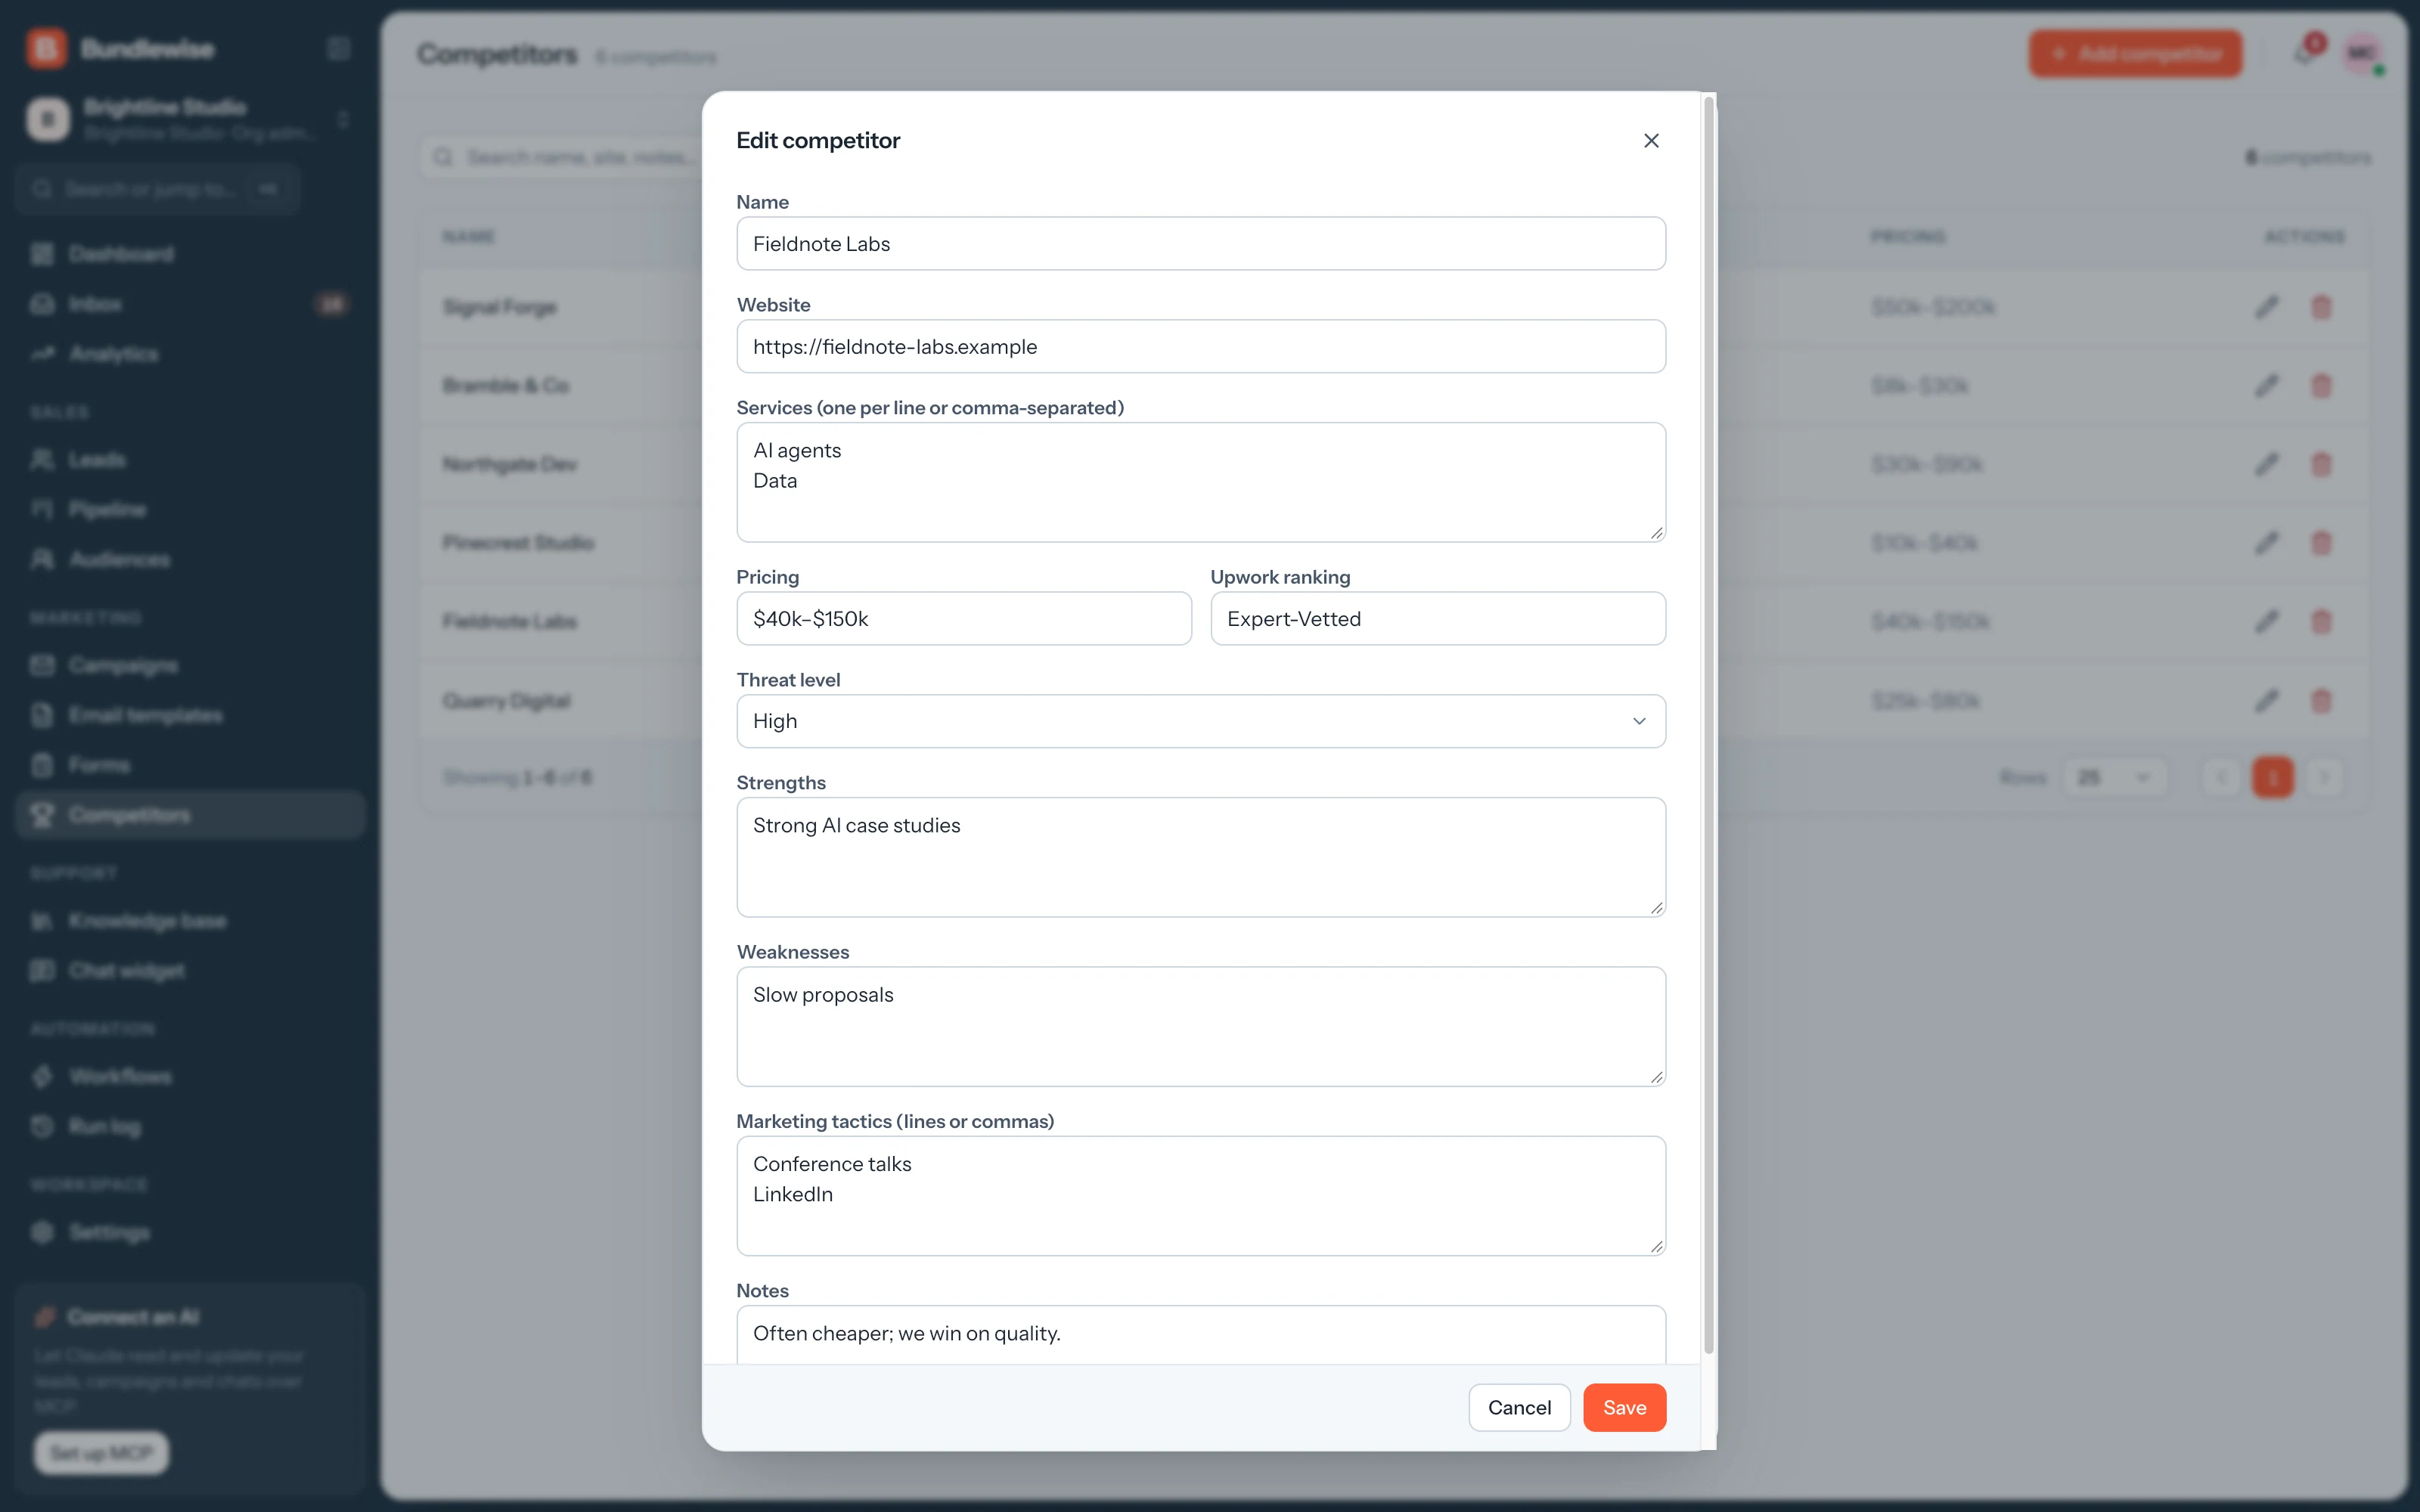Click the edit pencil for Pinecrest Studio
Viewport: 2420px width, 1512px height.
2267,543
